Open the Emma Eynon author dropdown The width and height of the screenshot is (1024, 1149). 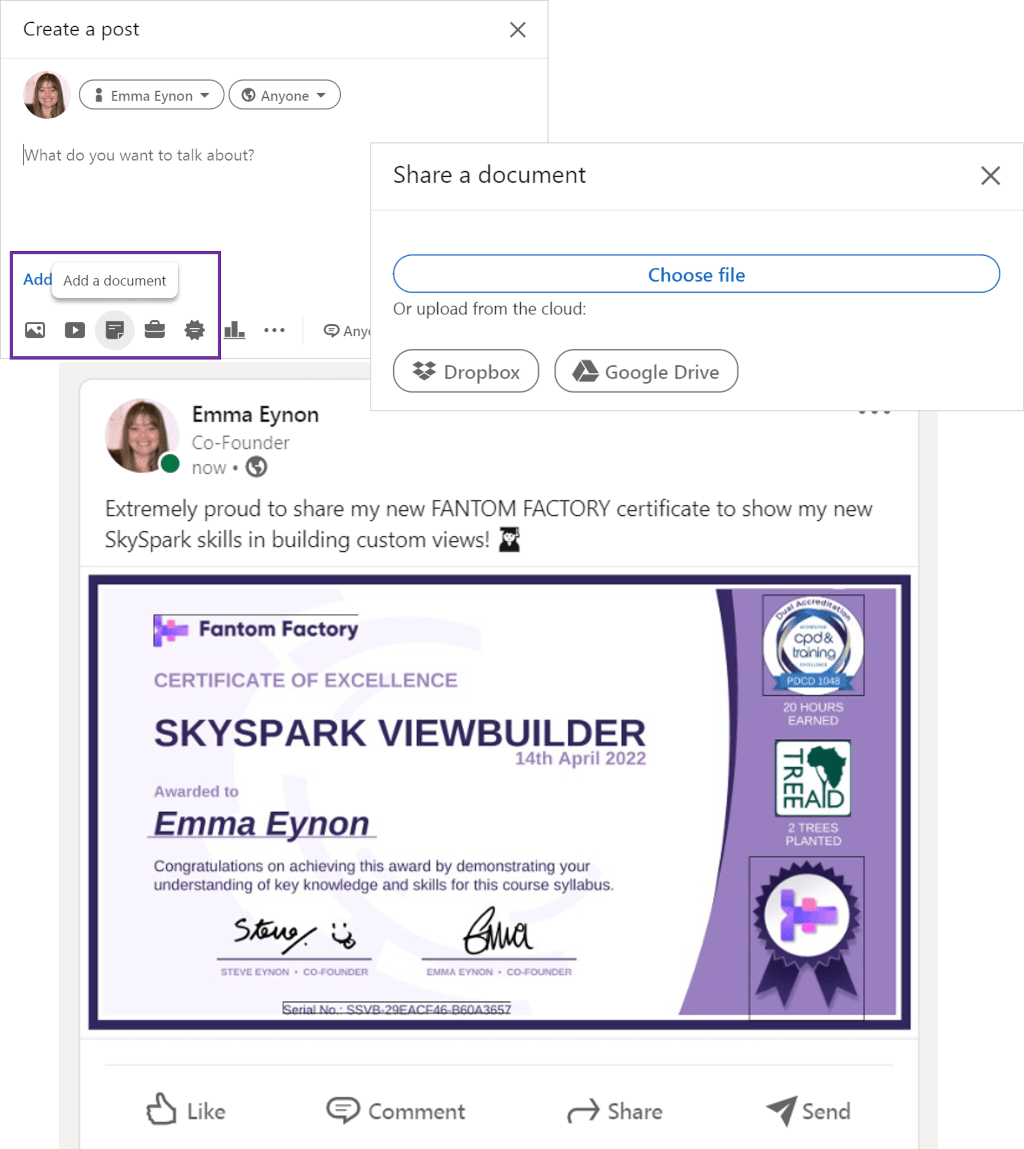[x=151, y=95]
